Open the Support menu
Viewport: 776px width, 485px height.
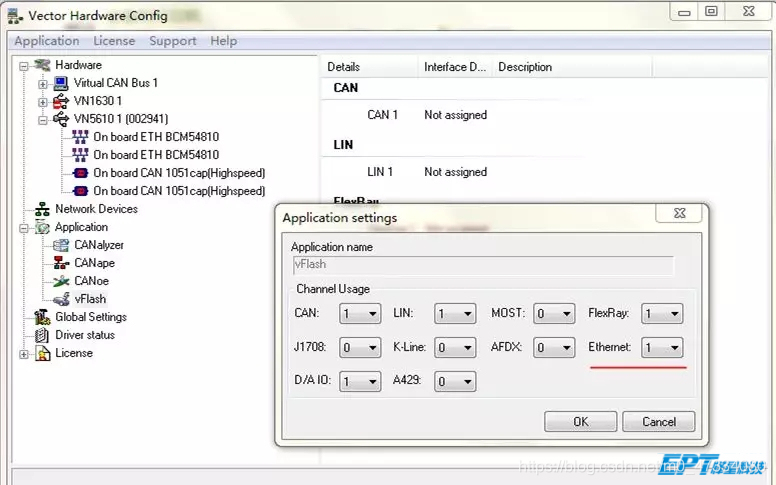173,41
